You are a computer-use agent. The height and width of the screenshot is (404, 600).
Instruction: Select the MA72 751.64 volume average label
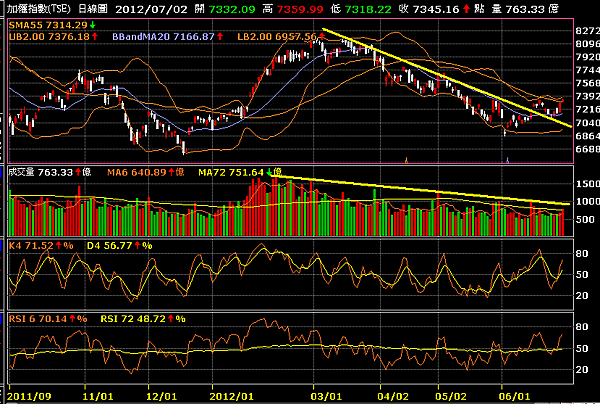click(232, 173)
